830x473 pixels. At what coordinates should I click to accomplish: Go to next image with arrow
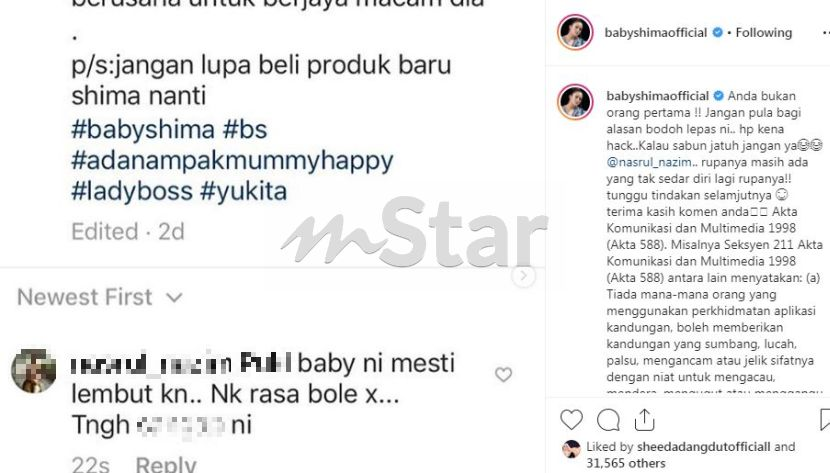(x=524, y=275)
